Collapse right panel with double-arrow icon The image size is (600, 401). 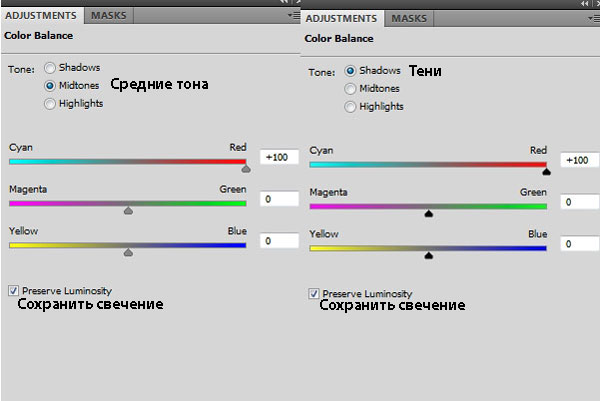(584, 4)
